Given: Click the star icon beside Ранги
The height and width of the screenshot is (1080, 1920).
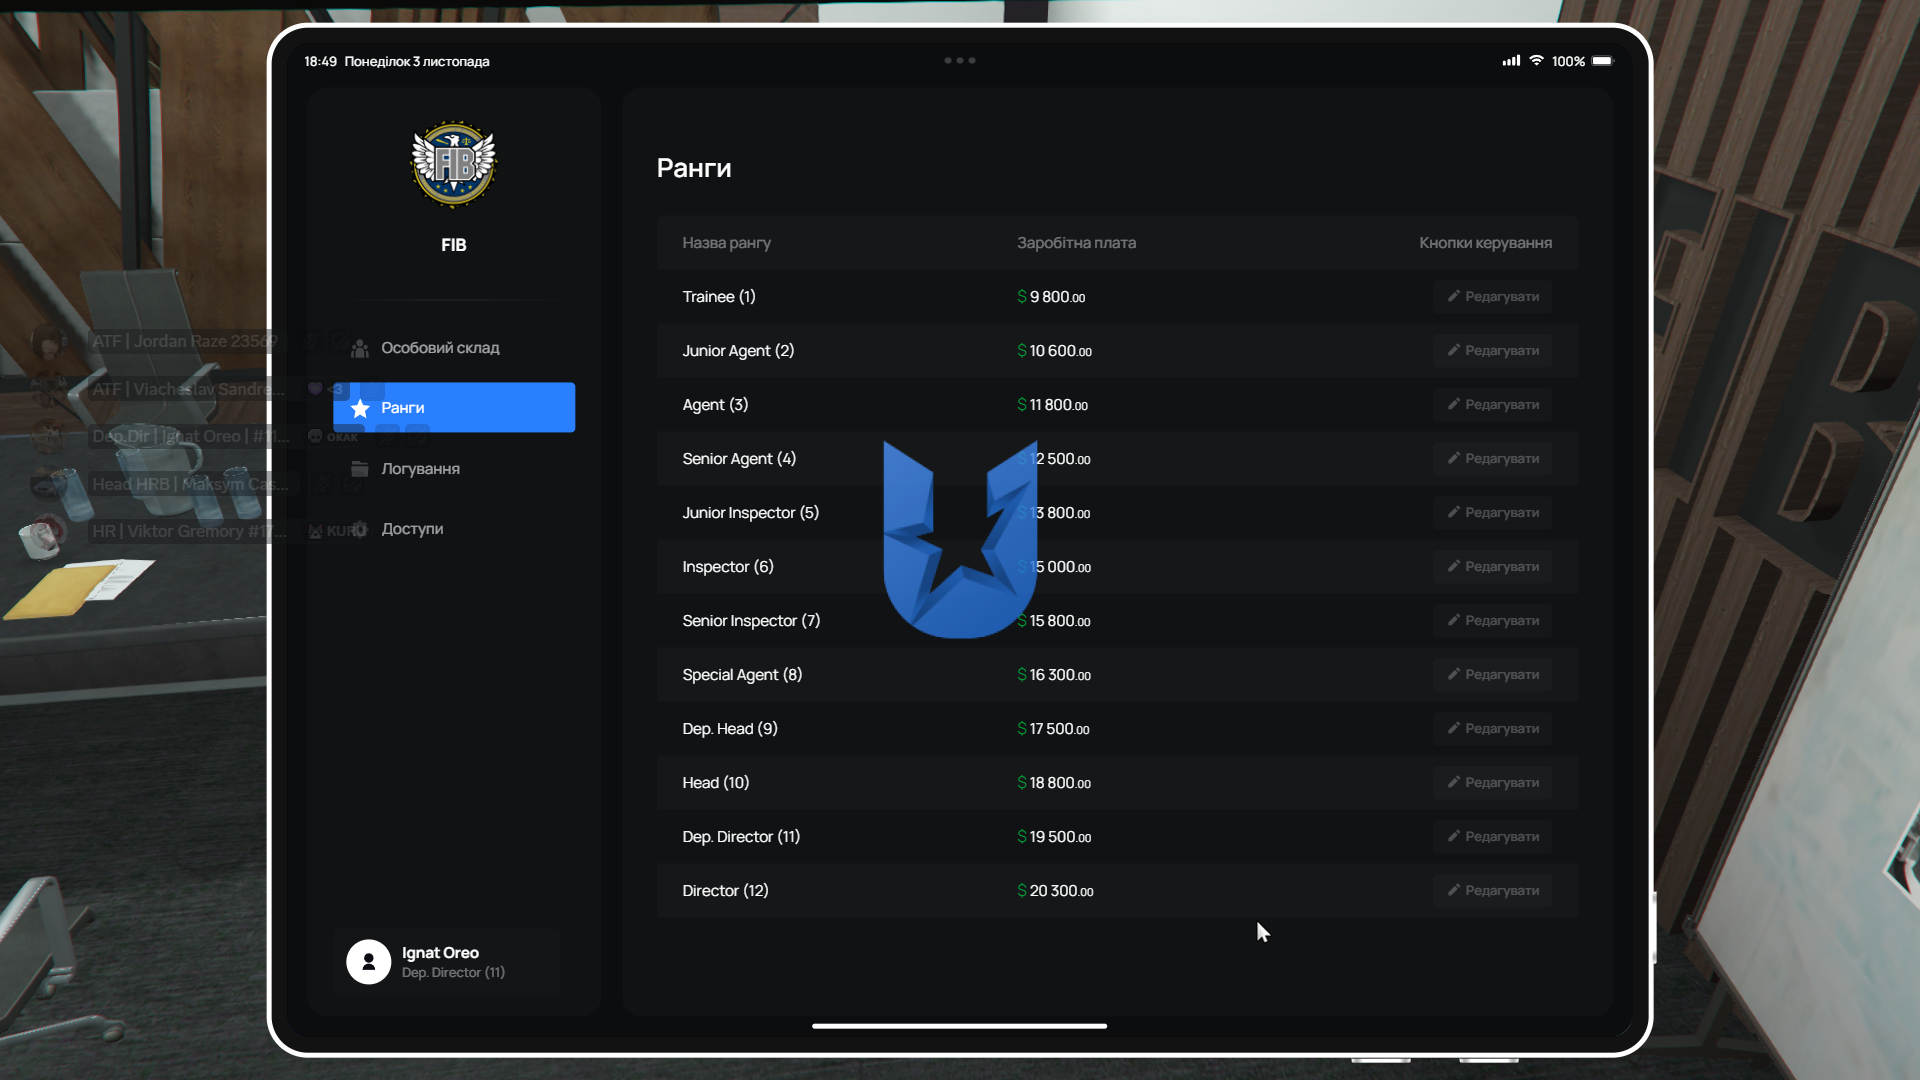Looking at the screenshot, I should pos(360,408).
